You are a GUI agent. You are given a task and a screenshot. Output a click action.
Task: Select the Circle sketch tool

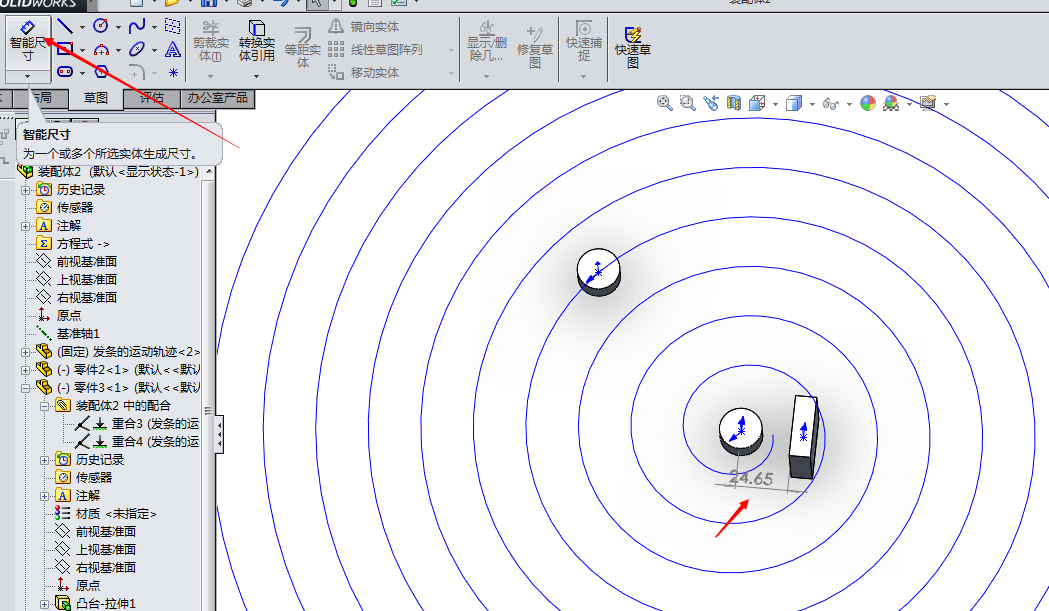101,26
